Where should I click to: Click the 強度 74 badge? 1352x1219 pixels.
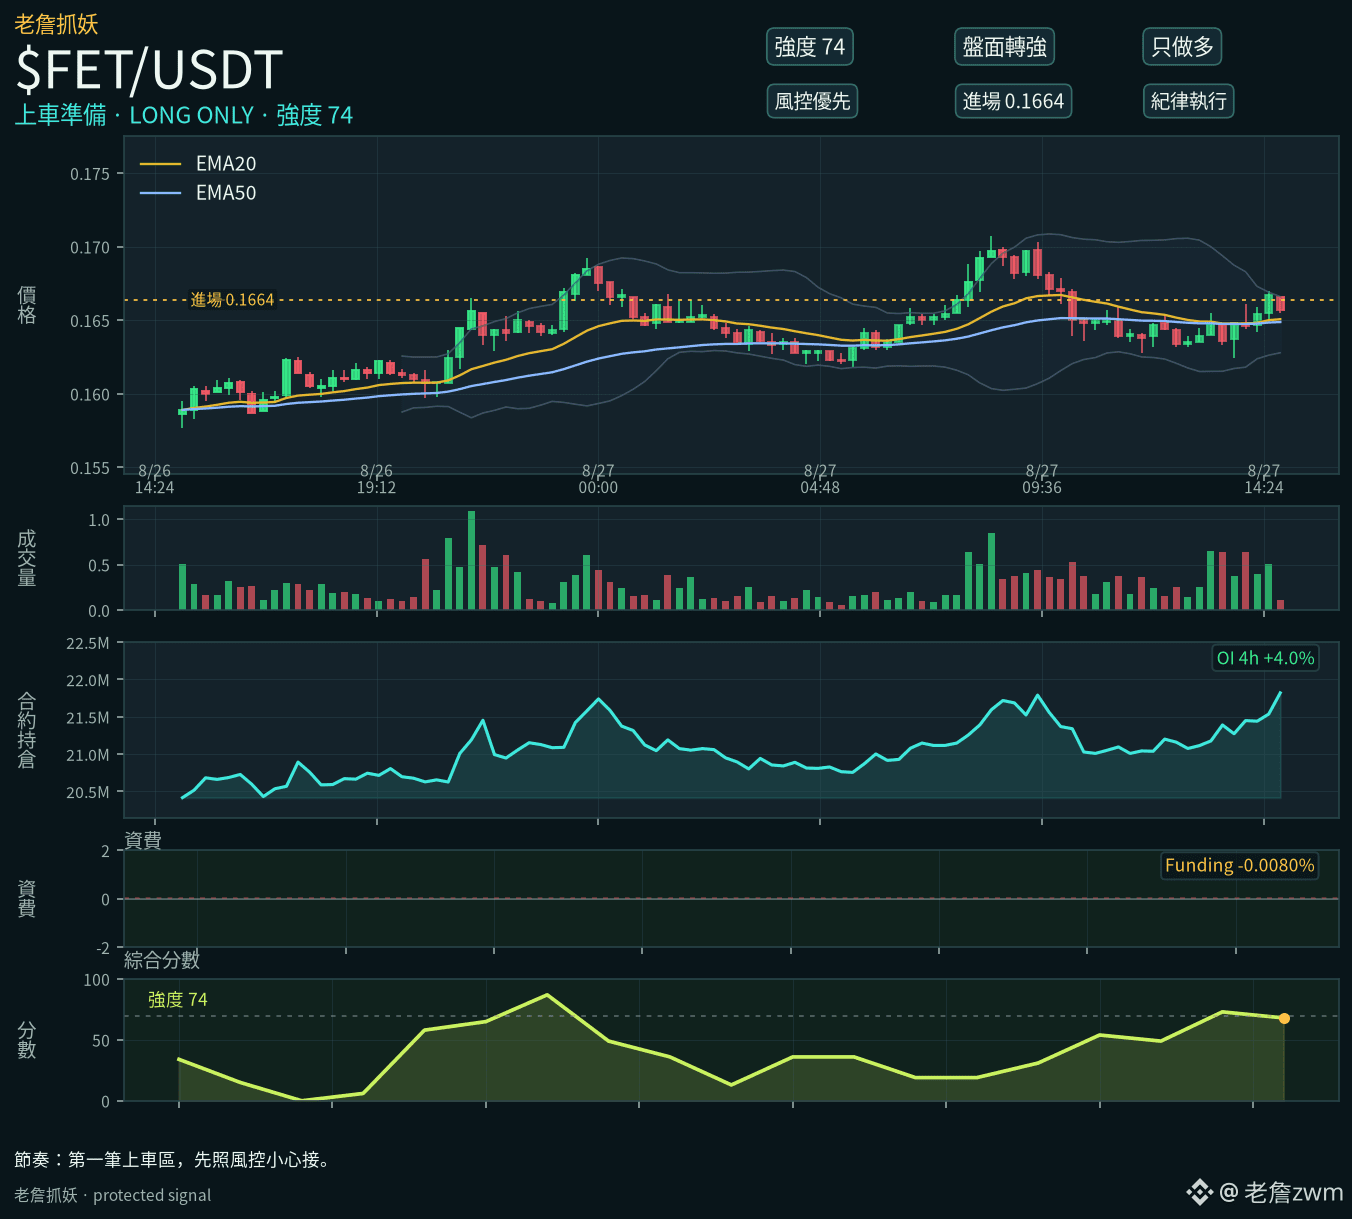pos(810,47)
